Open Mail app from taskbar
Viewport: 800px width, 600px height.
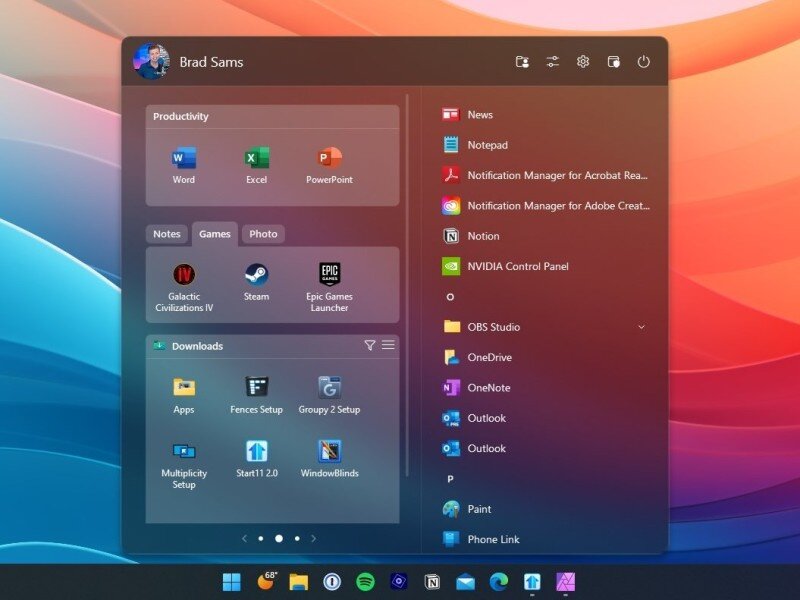[x=465, y=582]
